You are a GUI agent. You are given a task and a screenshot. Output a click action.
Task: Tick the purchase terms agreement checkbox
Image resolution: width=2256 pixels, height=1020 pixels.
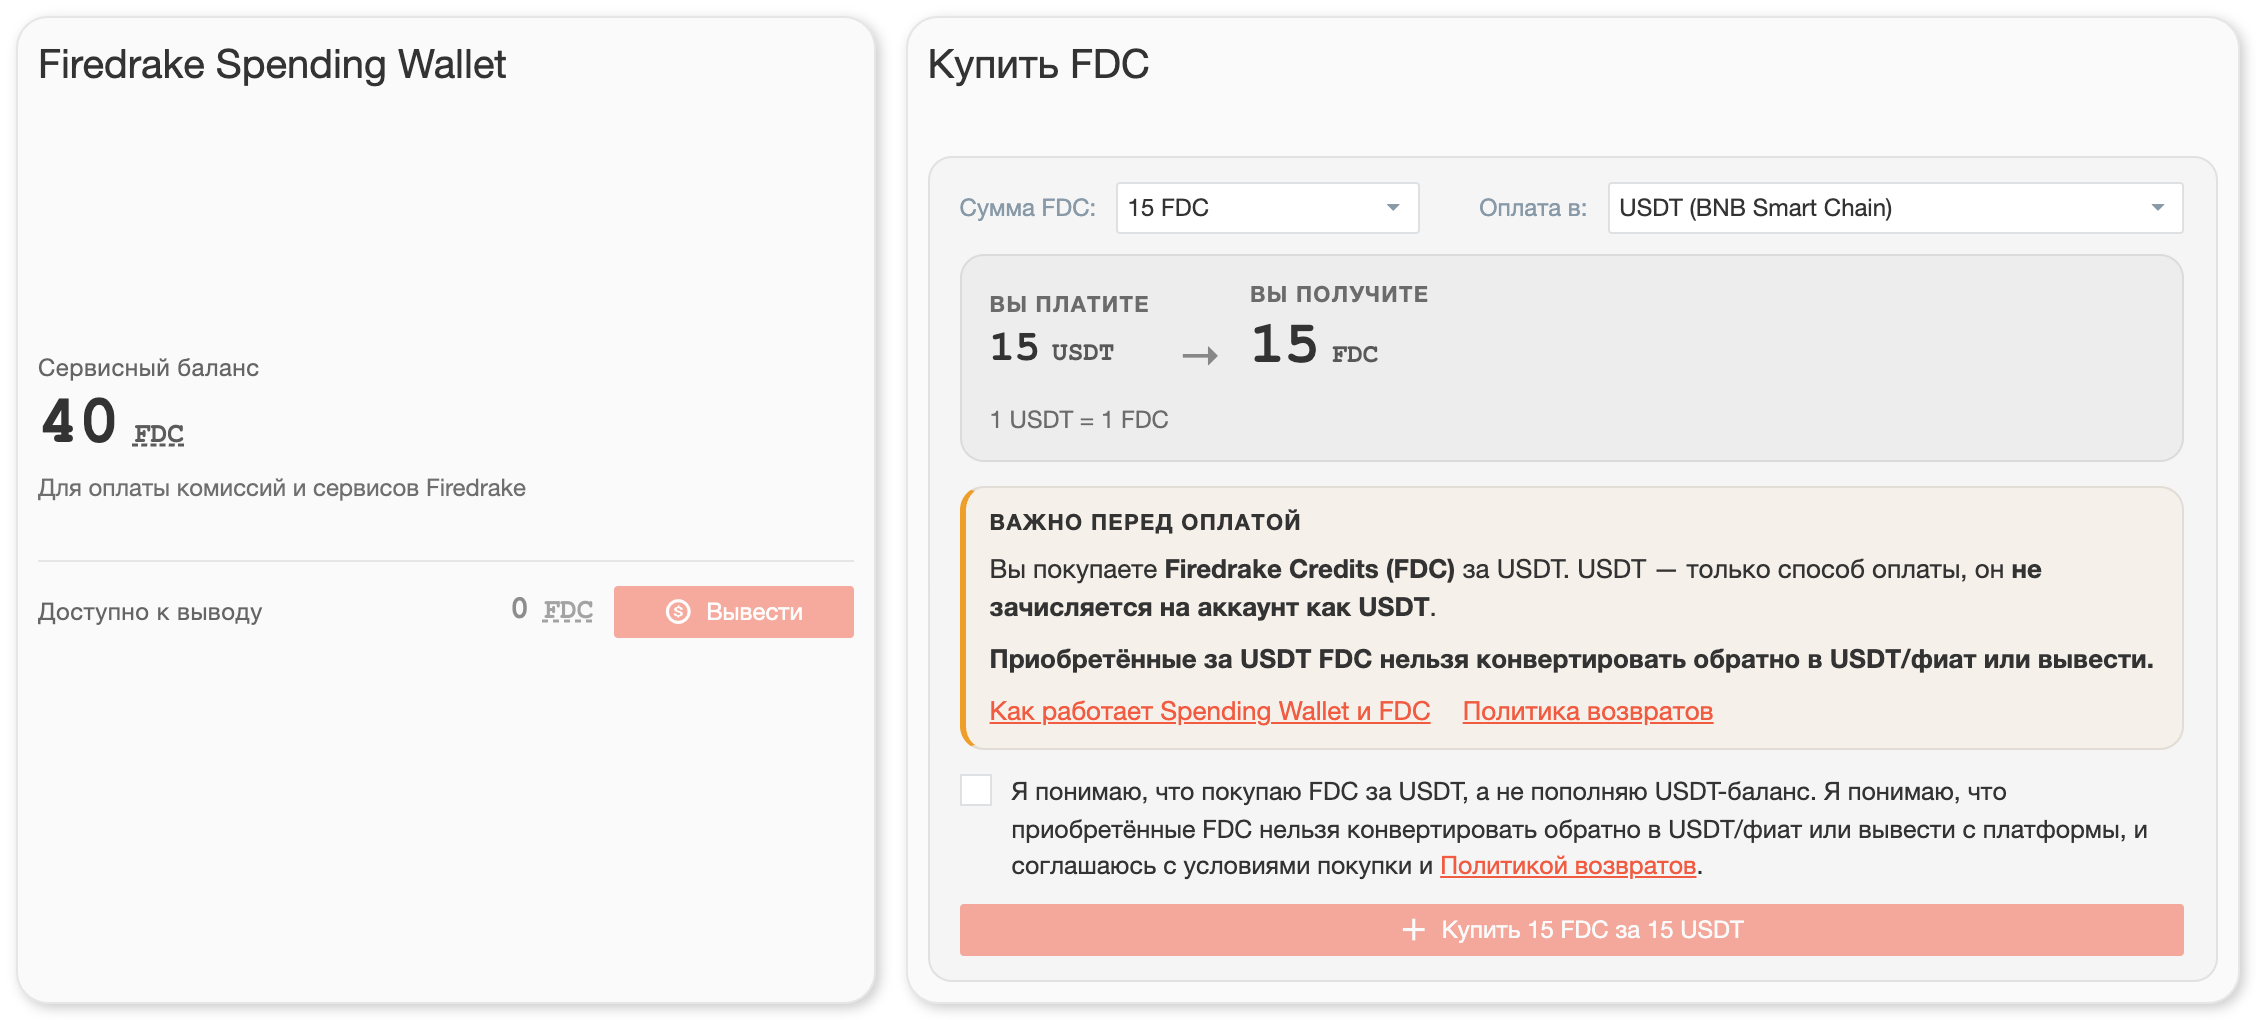click(976, 790)
